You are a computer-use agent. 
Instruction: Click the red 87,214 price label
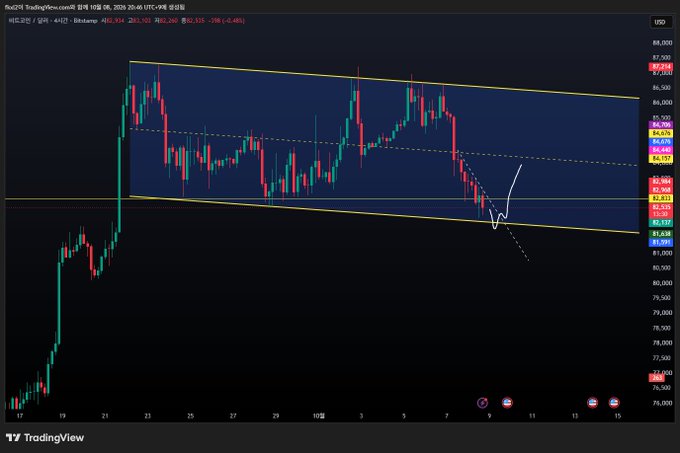tap(661, 66)
